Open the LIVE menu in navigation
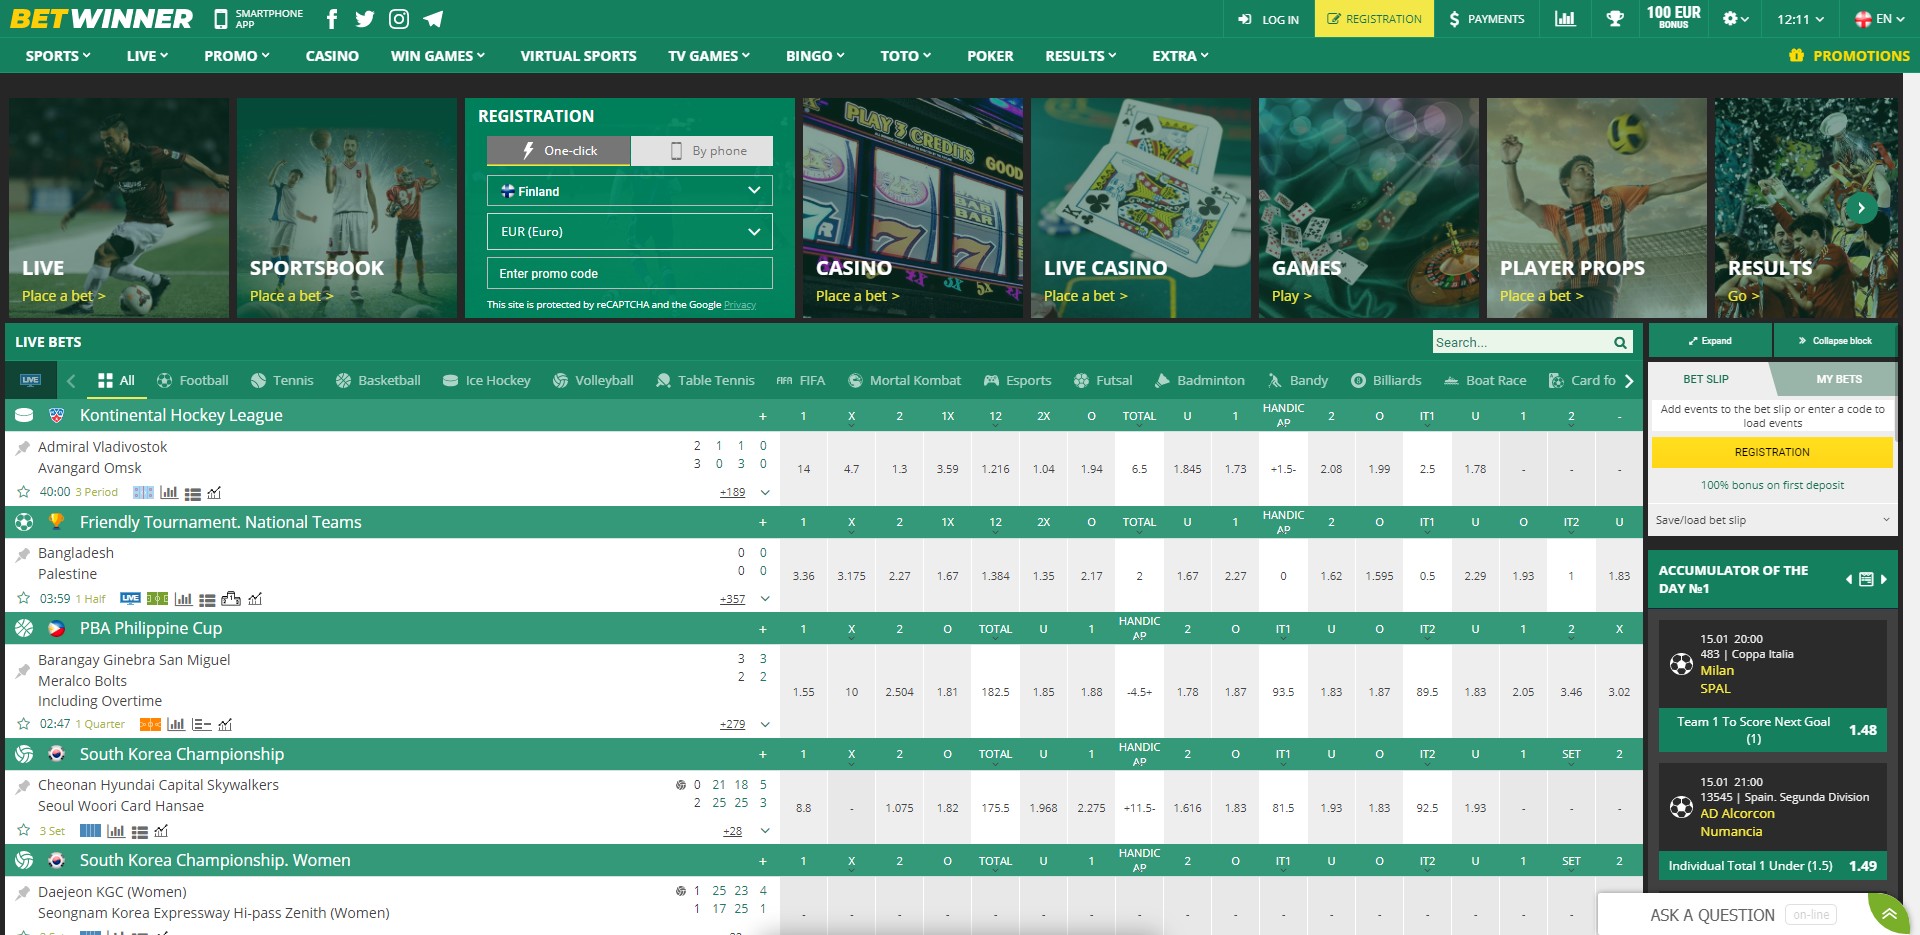1920x935 pixels. (147, 56)
